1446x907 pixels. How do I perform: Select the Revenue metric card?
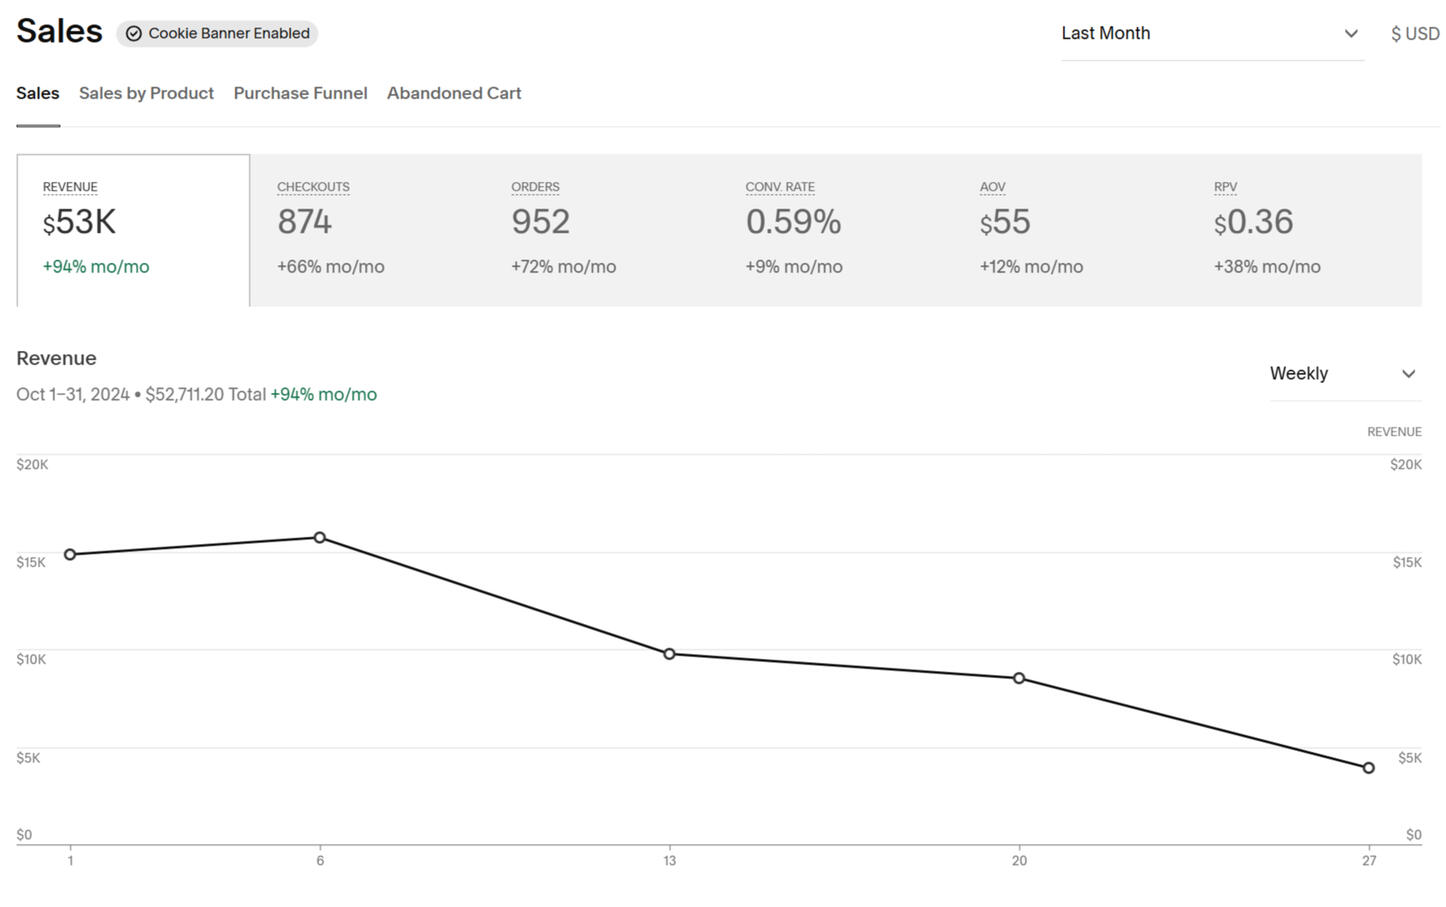(x=133, y=230)
